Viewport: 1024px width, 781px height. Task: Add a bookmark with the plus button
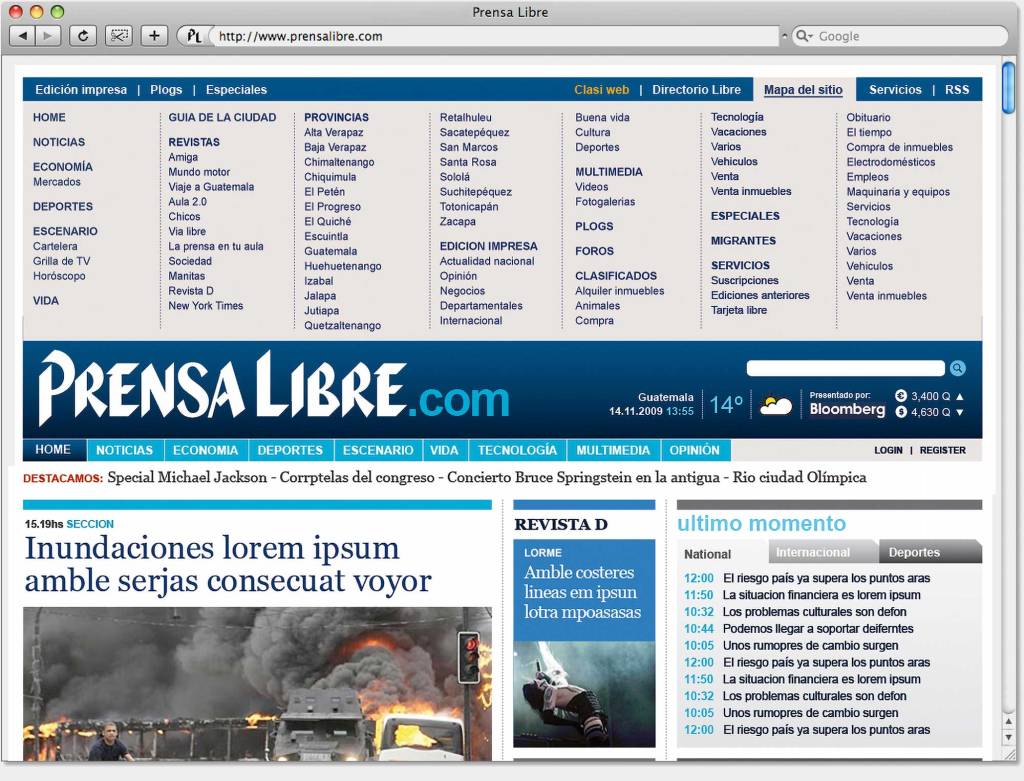pos(154,36)
